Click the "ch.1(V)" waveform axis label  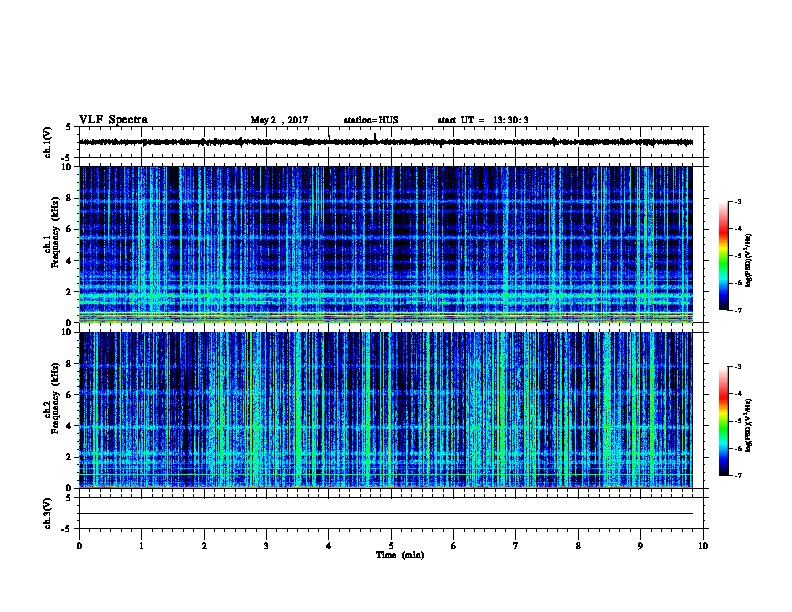pyautogui.click(x=47, y=142)
